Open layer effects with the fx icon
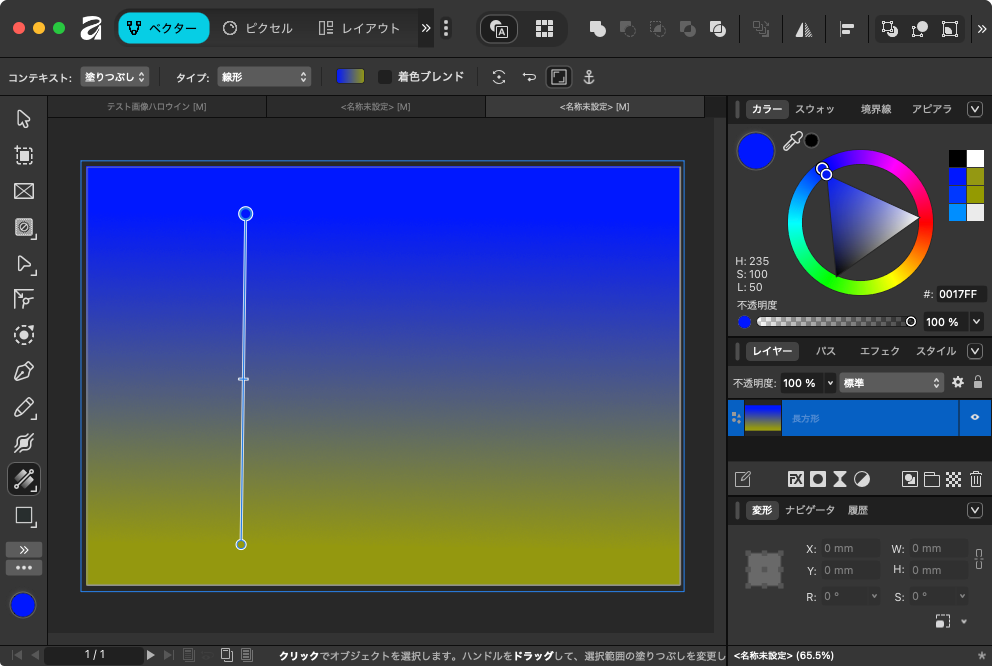This screenshot has width=992, height=666. coord(796,479)
